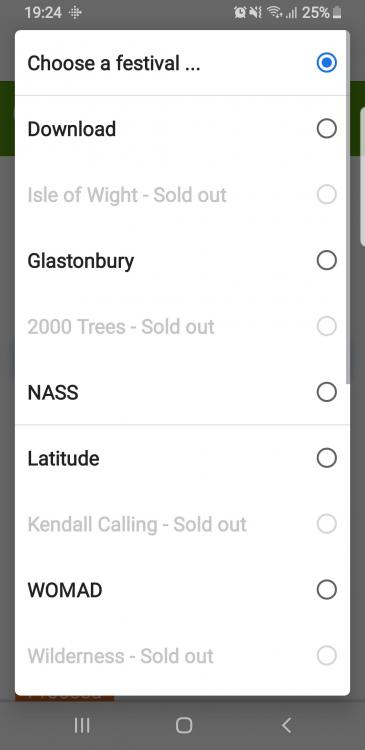Image resolution: width=365 pixels, height=750 pixels.
Task: Tap the Wi-Fi signal icon
Action: tap(275, 13)
